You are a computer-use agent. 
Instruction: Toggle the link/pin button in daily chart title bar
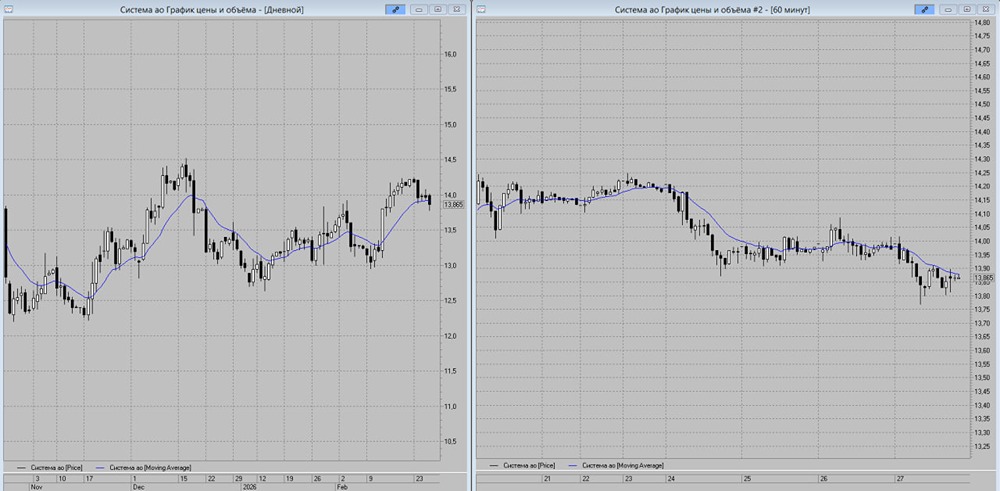(x=395, y=10)
